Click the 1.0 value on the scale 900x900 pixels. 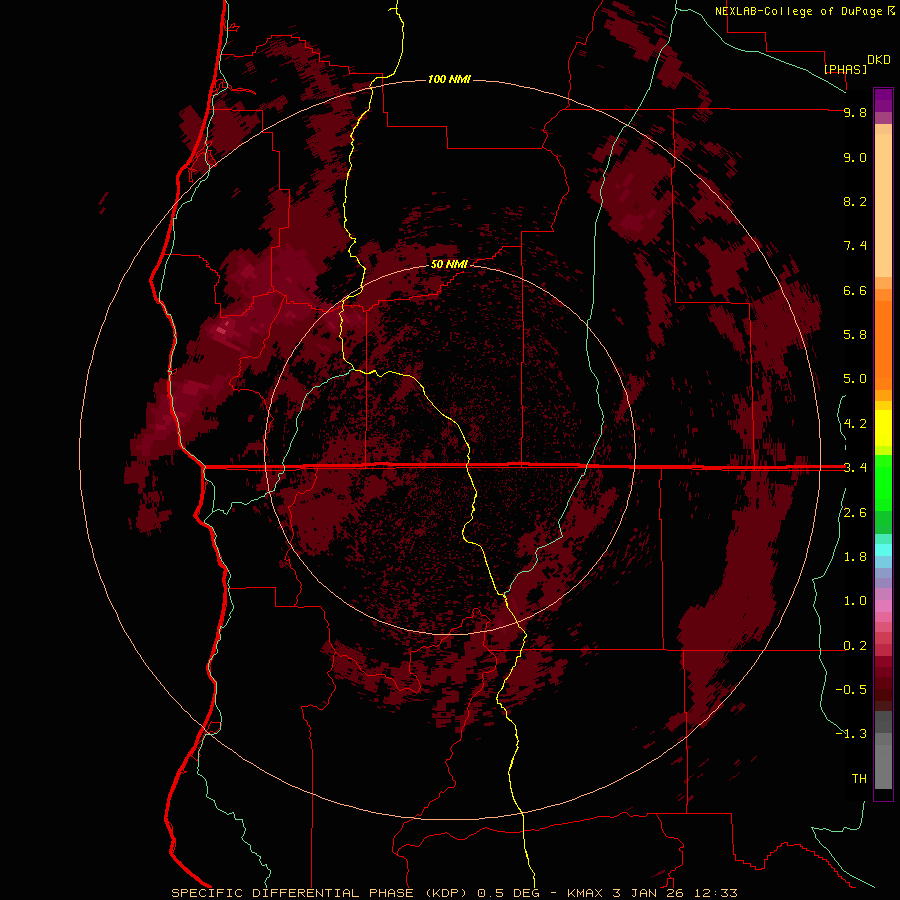[855, 601]
